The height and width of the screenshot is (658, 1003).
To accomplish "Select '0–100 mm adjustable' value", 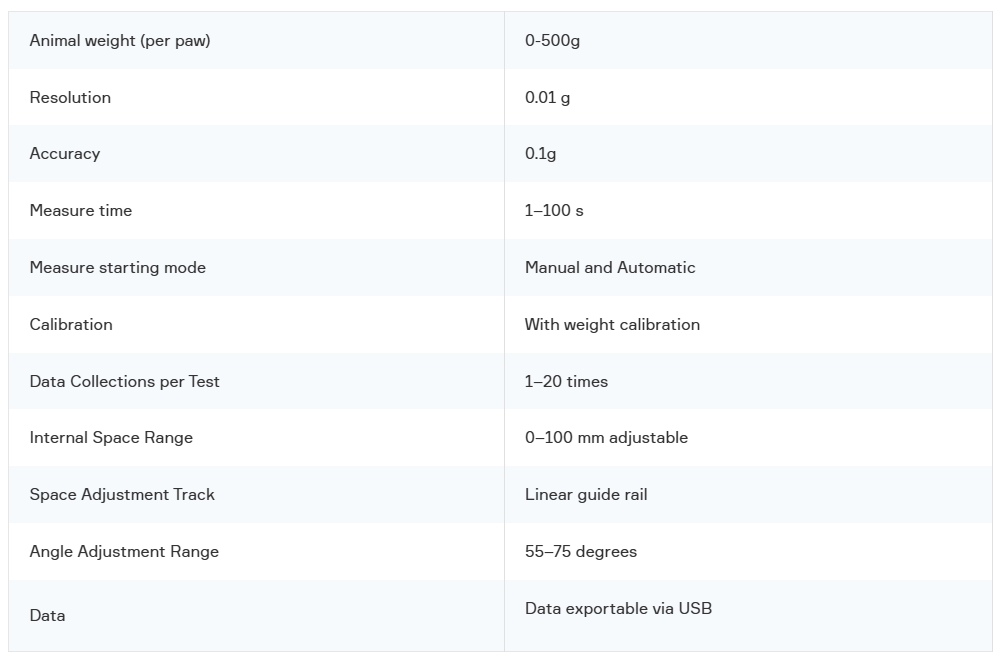I will click(x=606, y=438).
